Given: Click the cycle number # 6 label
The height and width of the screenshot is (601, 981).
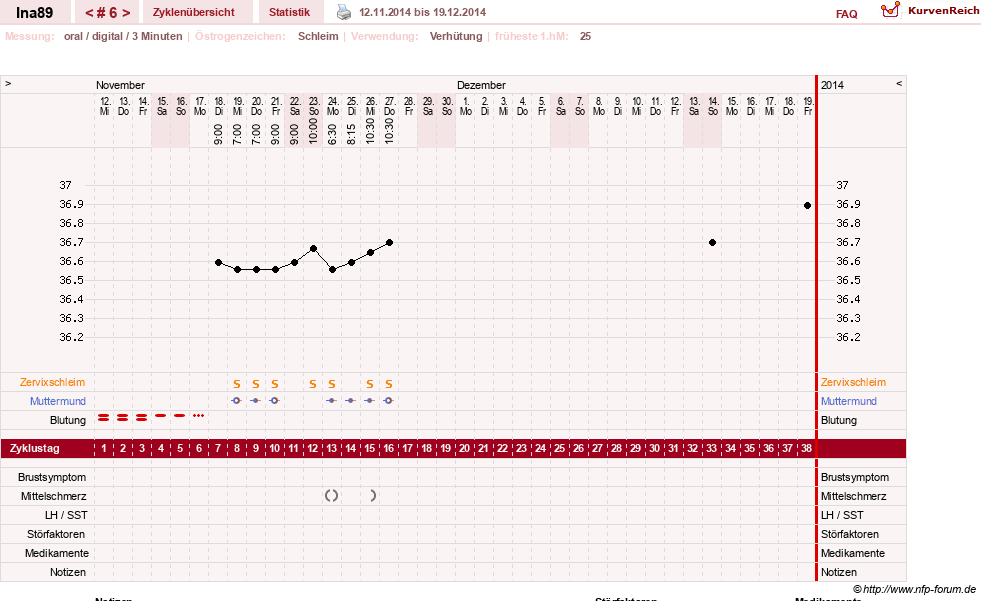Looking at the screenshot, I should [x=108, y=13].
